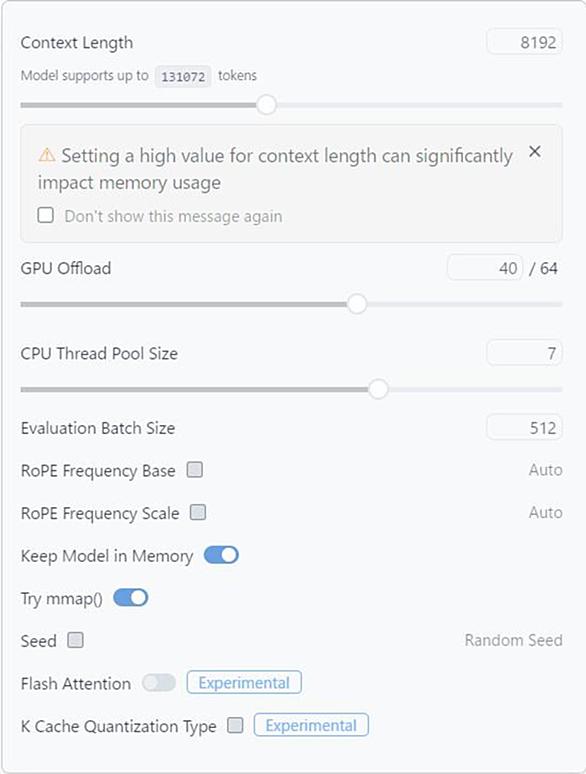Click the GPU Offload slider handle

(357, 304)
